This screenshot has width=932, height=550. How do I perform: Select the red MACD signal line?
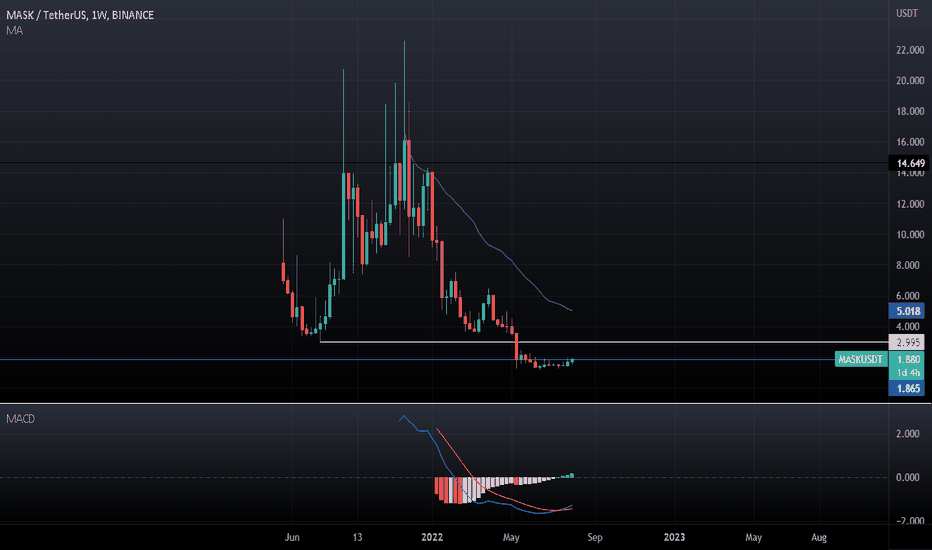click(x=476, y=476)
